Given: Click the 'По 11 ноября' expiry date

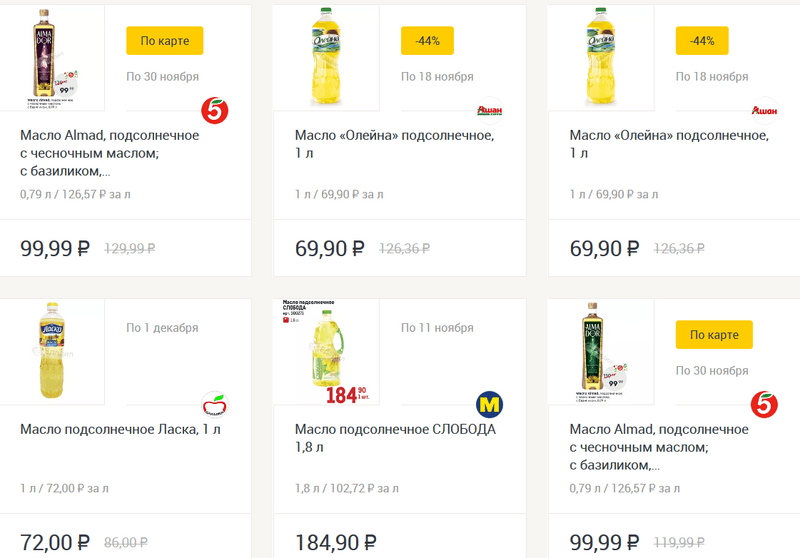Looking at the screenshot, I should tap(437, 328).
